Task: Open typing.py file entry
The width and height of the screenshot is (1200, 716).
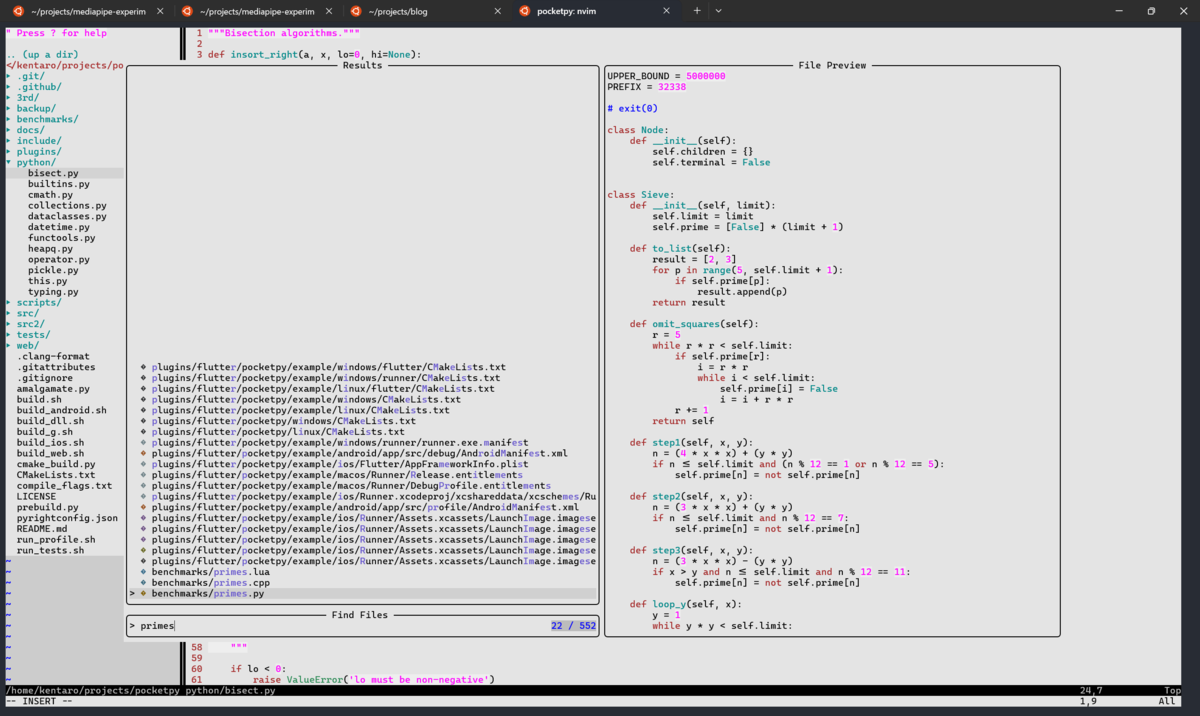Action: 53,292
